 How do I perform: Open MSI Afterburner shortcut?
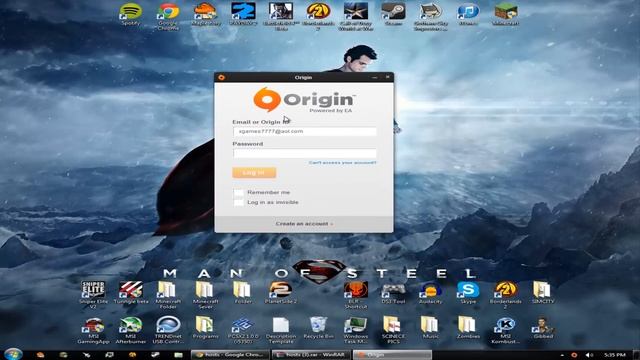point(131,331)
